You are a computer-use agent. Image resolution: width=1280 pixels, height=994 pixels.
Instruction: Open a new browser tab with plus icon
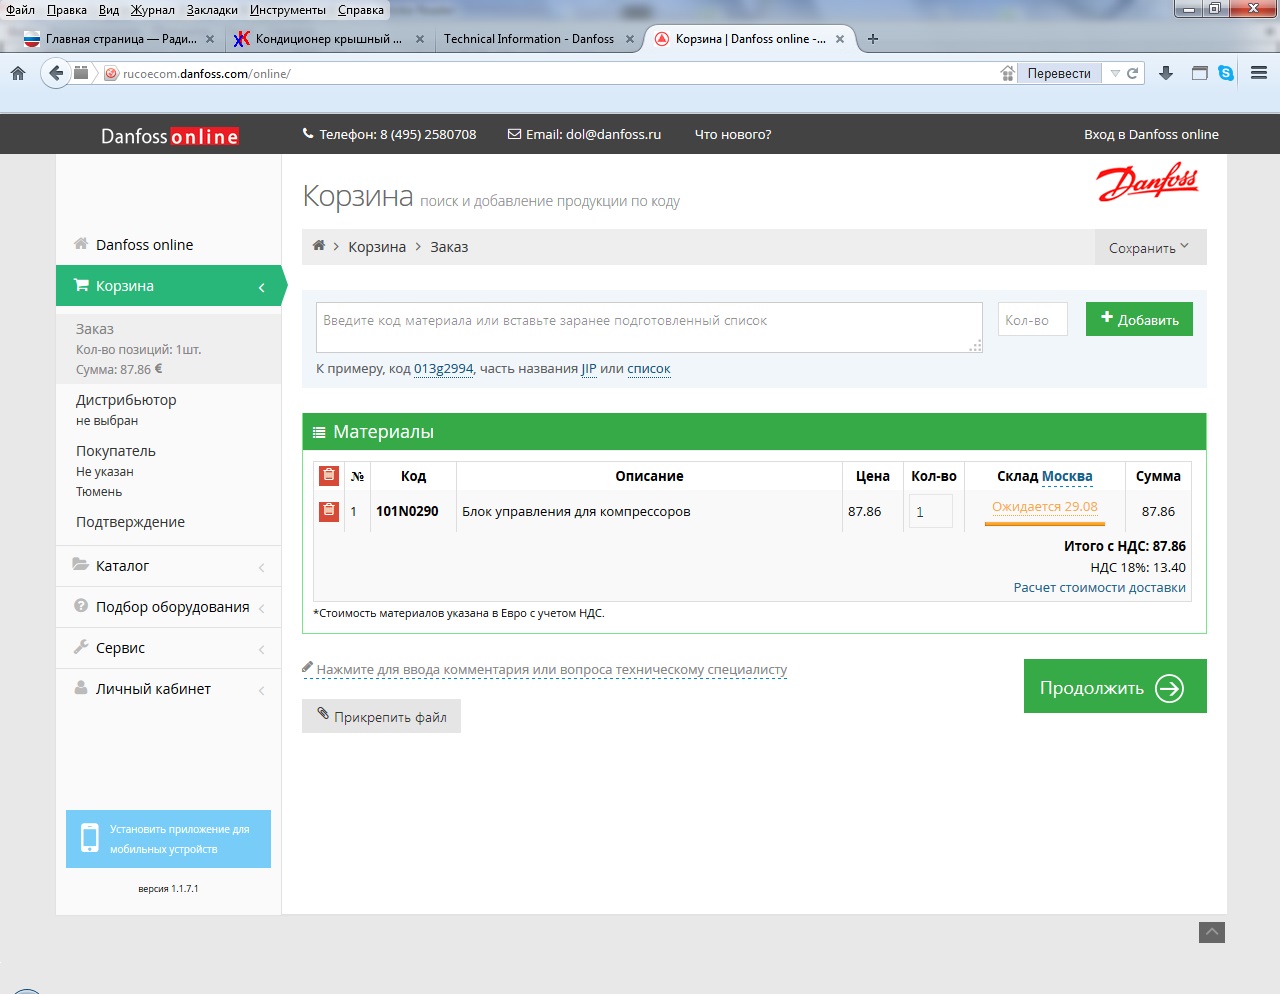coord(873,39)
